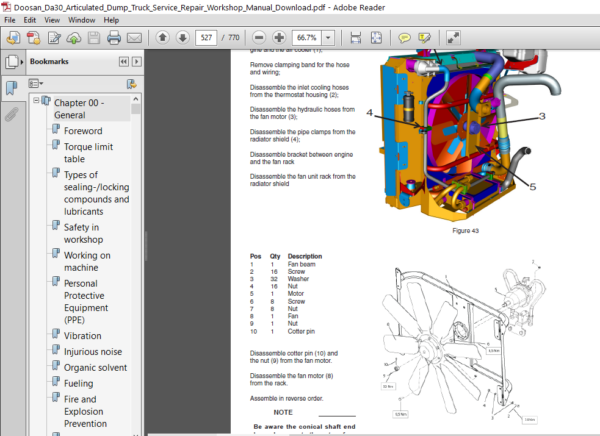Open the Foreword bookmark
Viewport: 600px width, 436px height.
(83, 131)
